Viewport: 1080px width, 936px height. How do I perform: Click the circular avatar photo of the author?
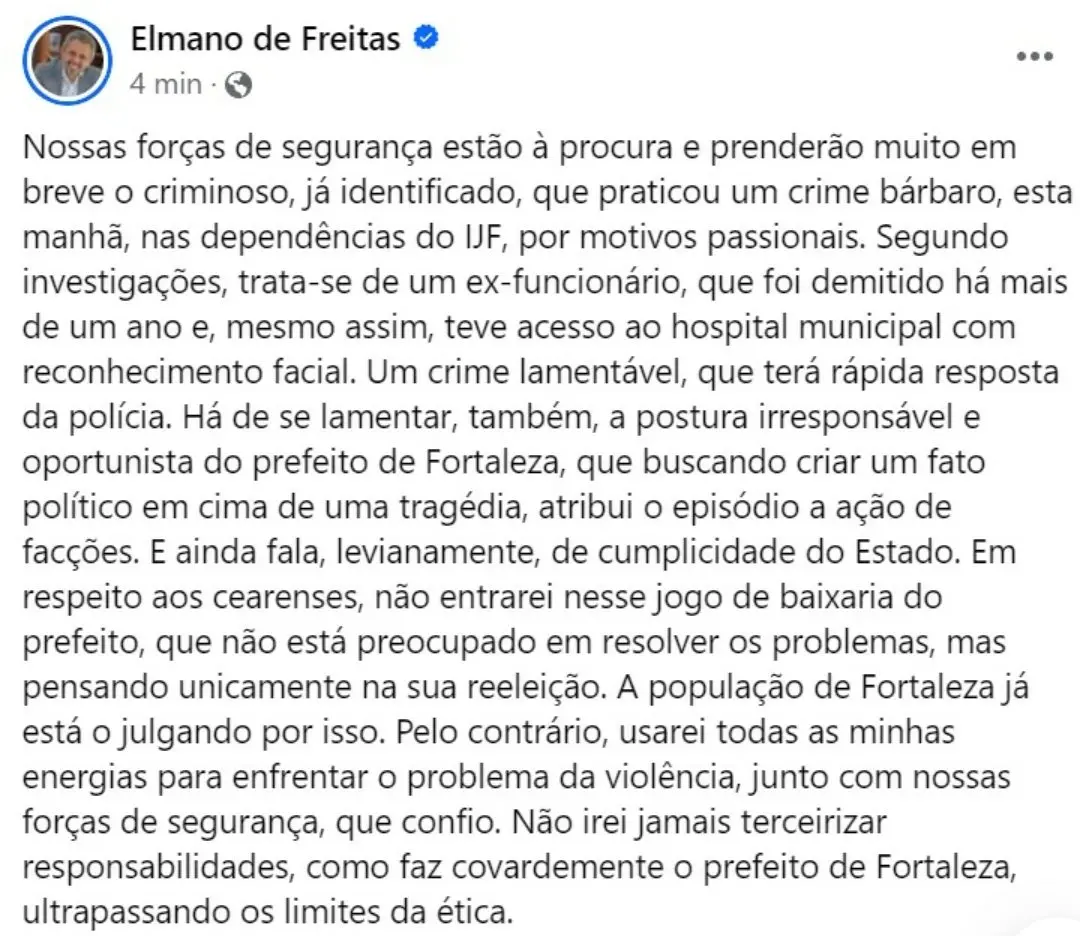65,60
